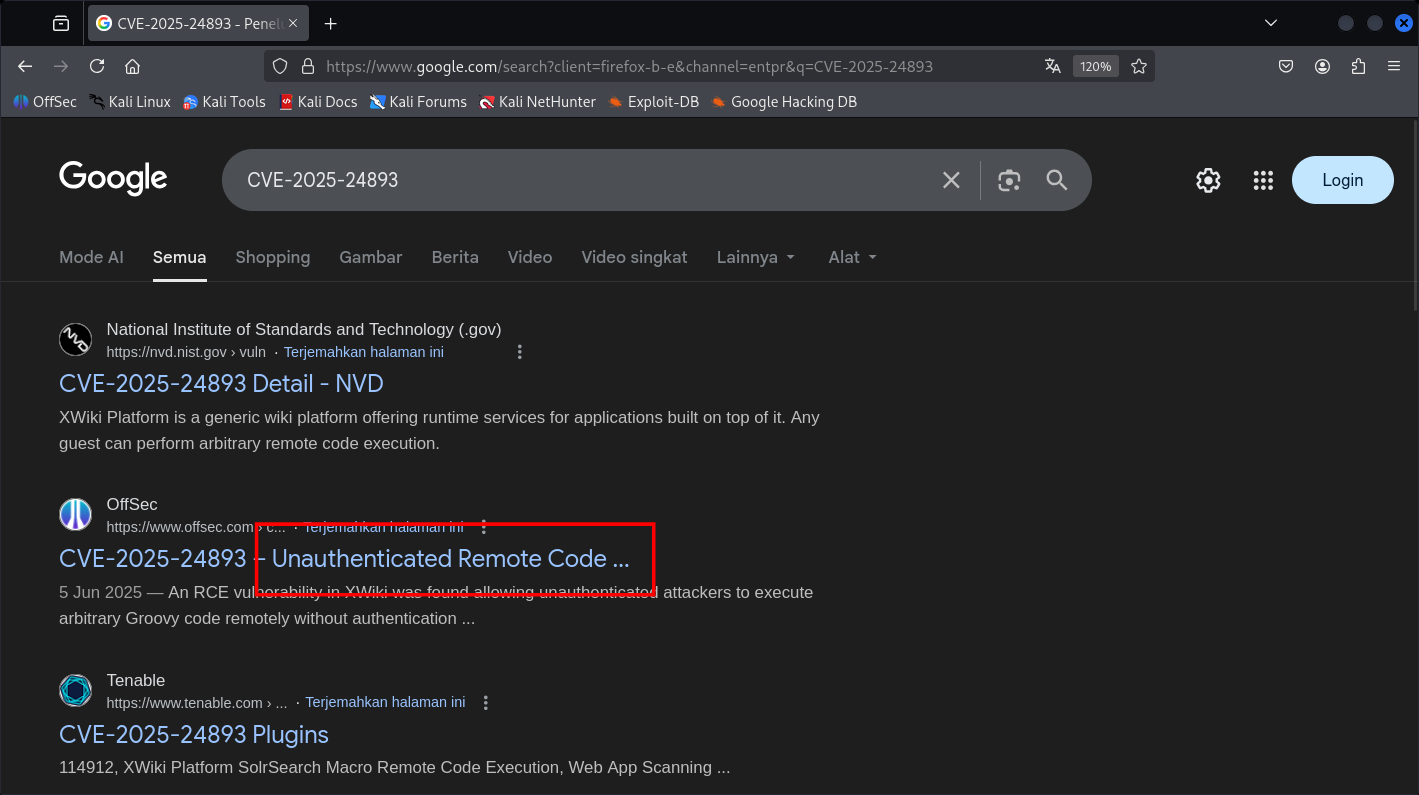The image size is (1419, 795).
Task: Open recent browsing Firefox View icon
Action: (x=61, y=23)
